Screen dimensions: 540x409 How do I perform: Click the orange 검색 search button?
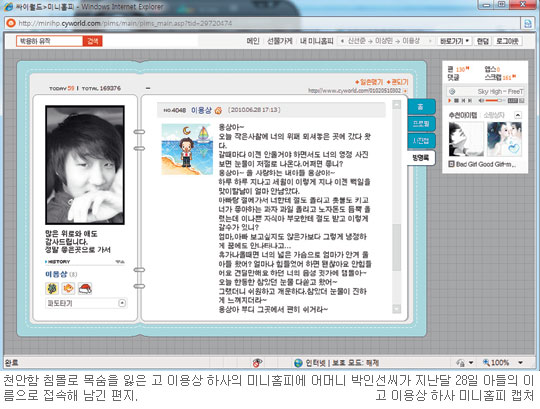(93, 41)
